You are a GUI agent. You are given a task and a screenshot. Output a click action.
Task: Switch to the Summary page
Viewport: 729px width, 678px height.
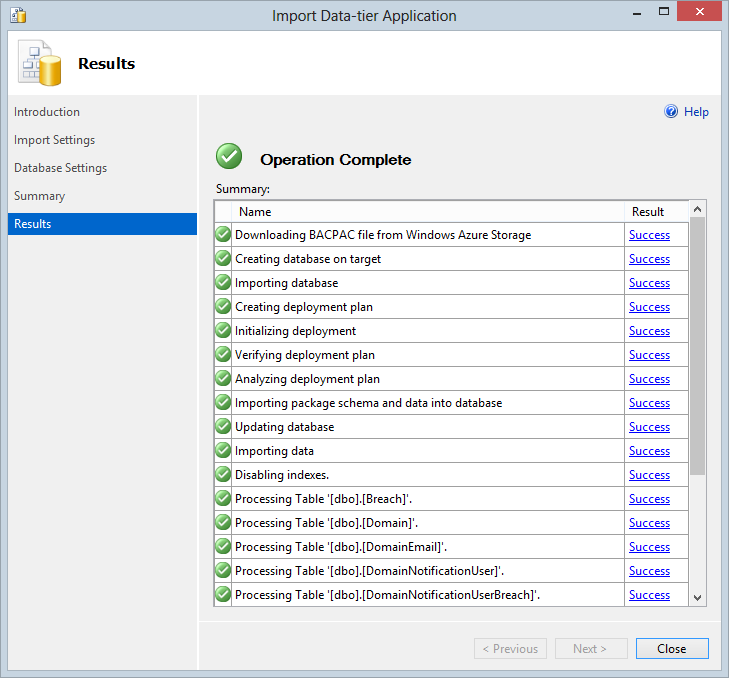(40, 196)
